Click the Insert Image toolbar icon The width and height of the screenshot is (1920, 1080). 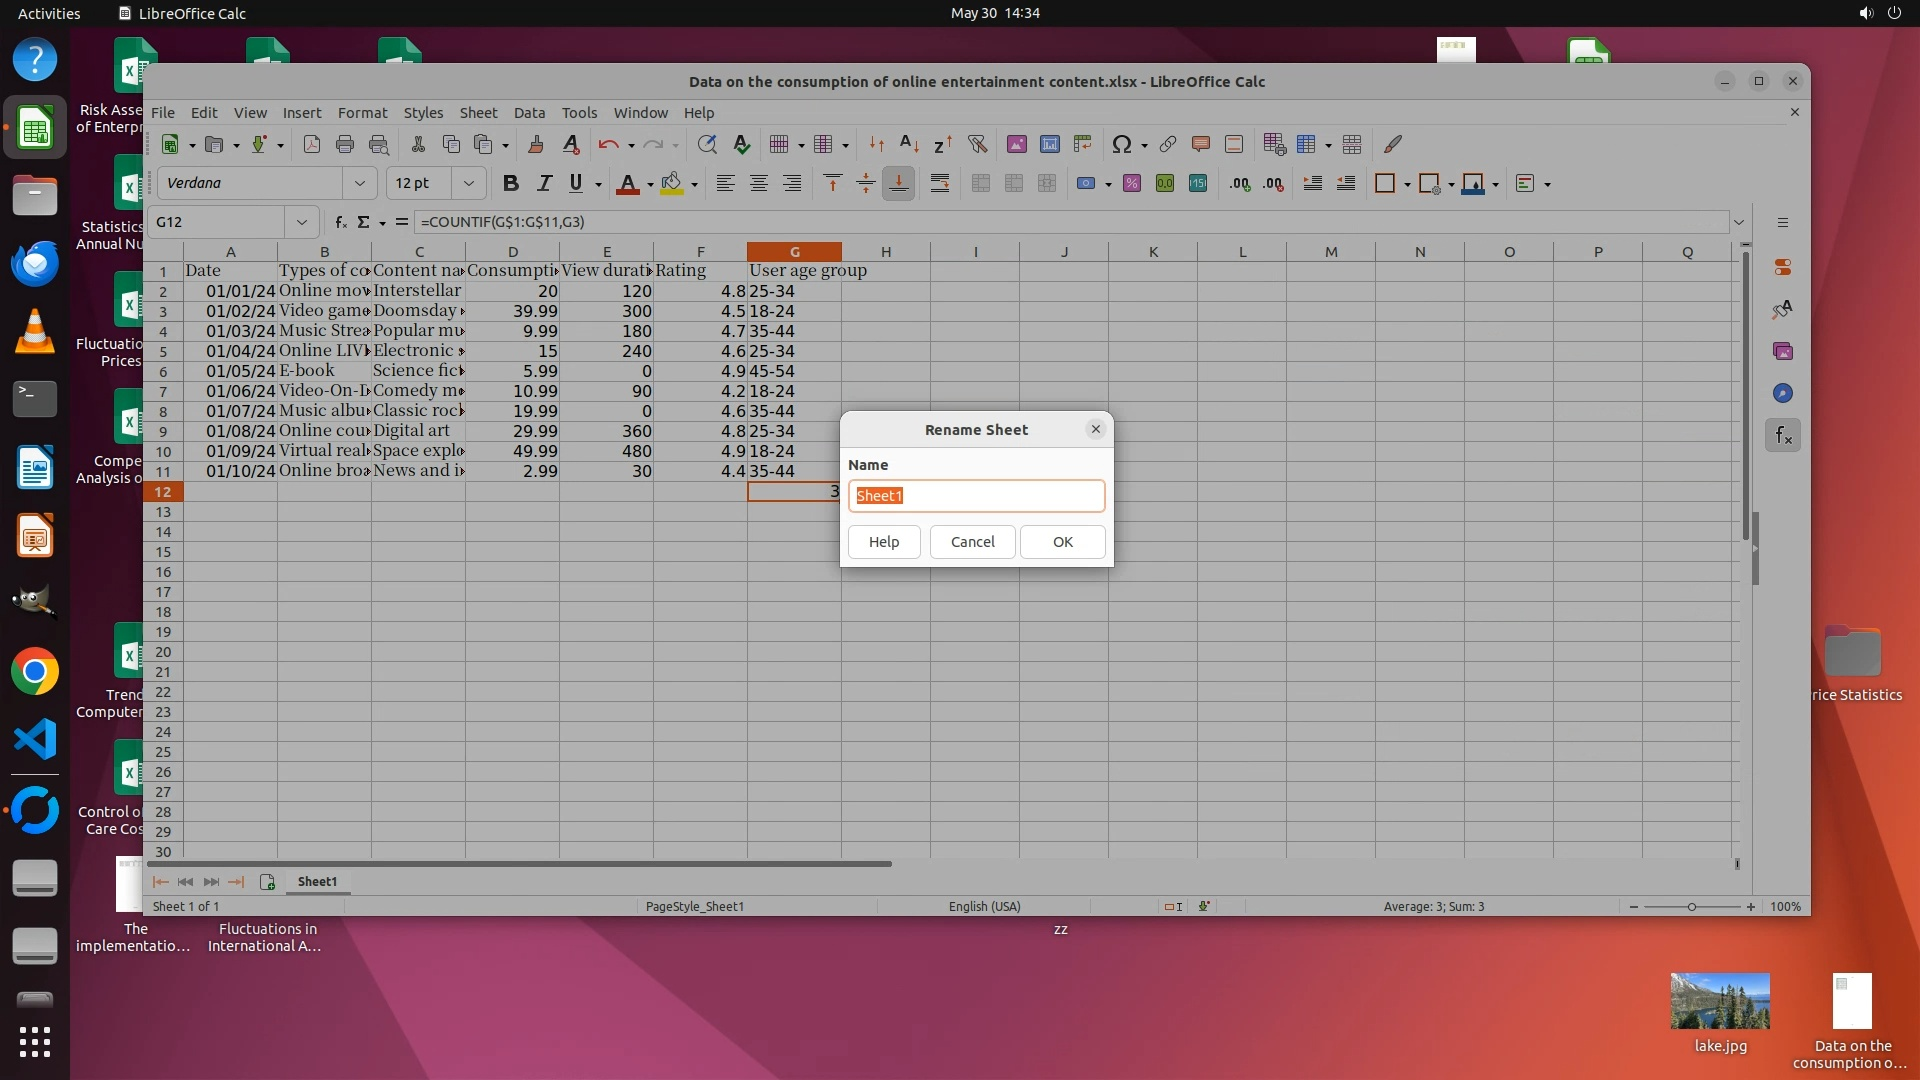click(1016, 144)
